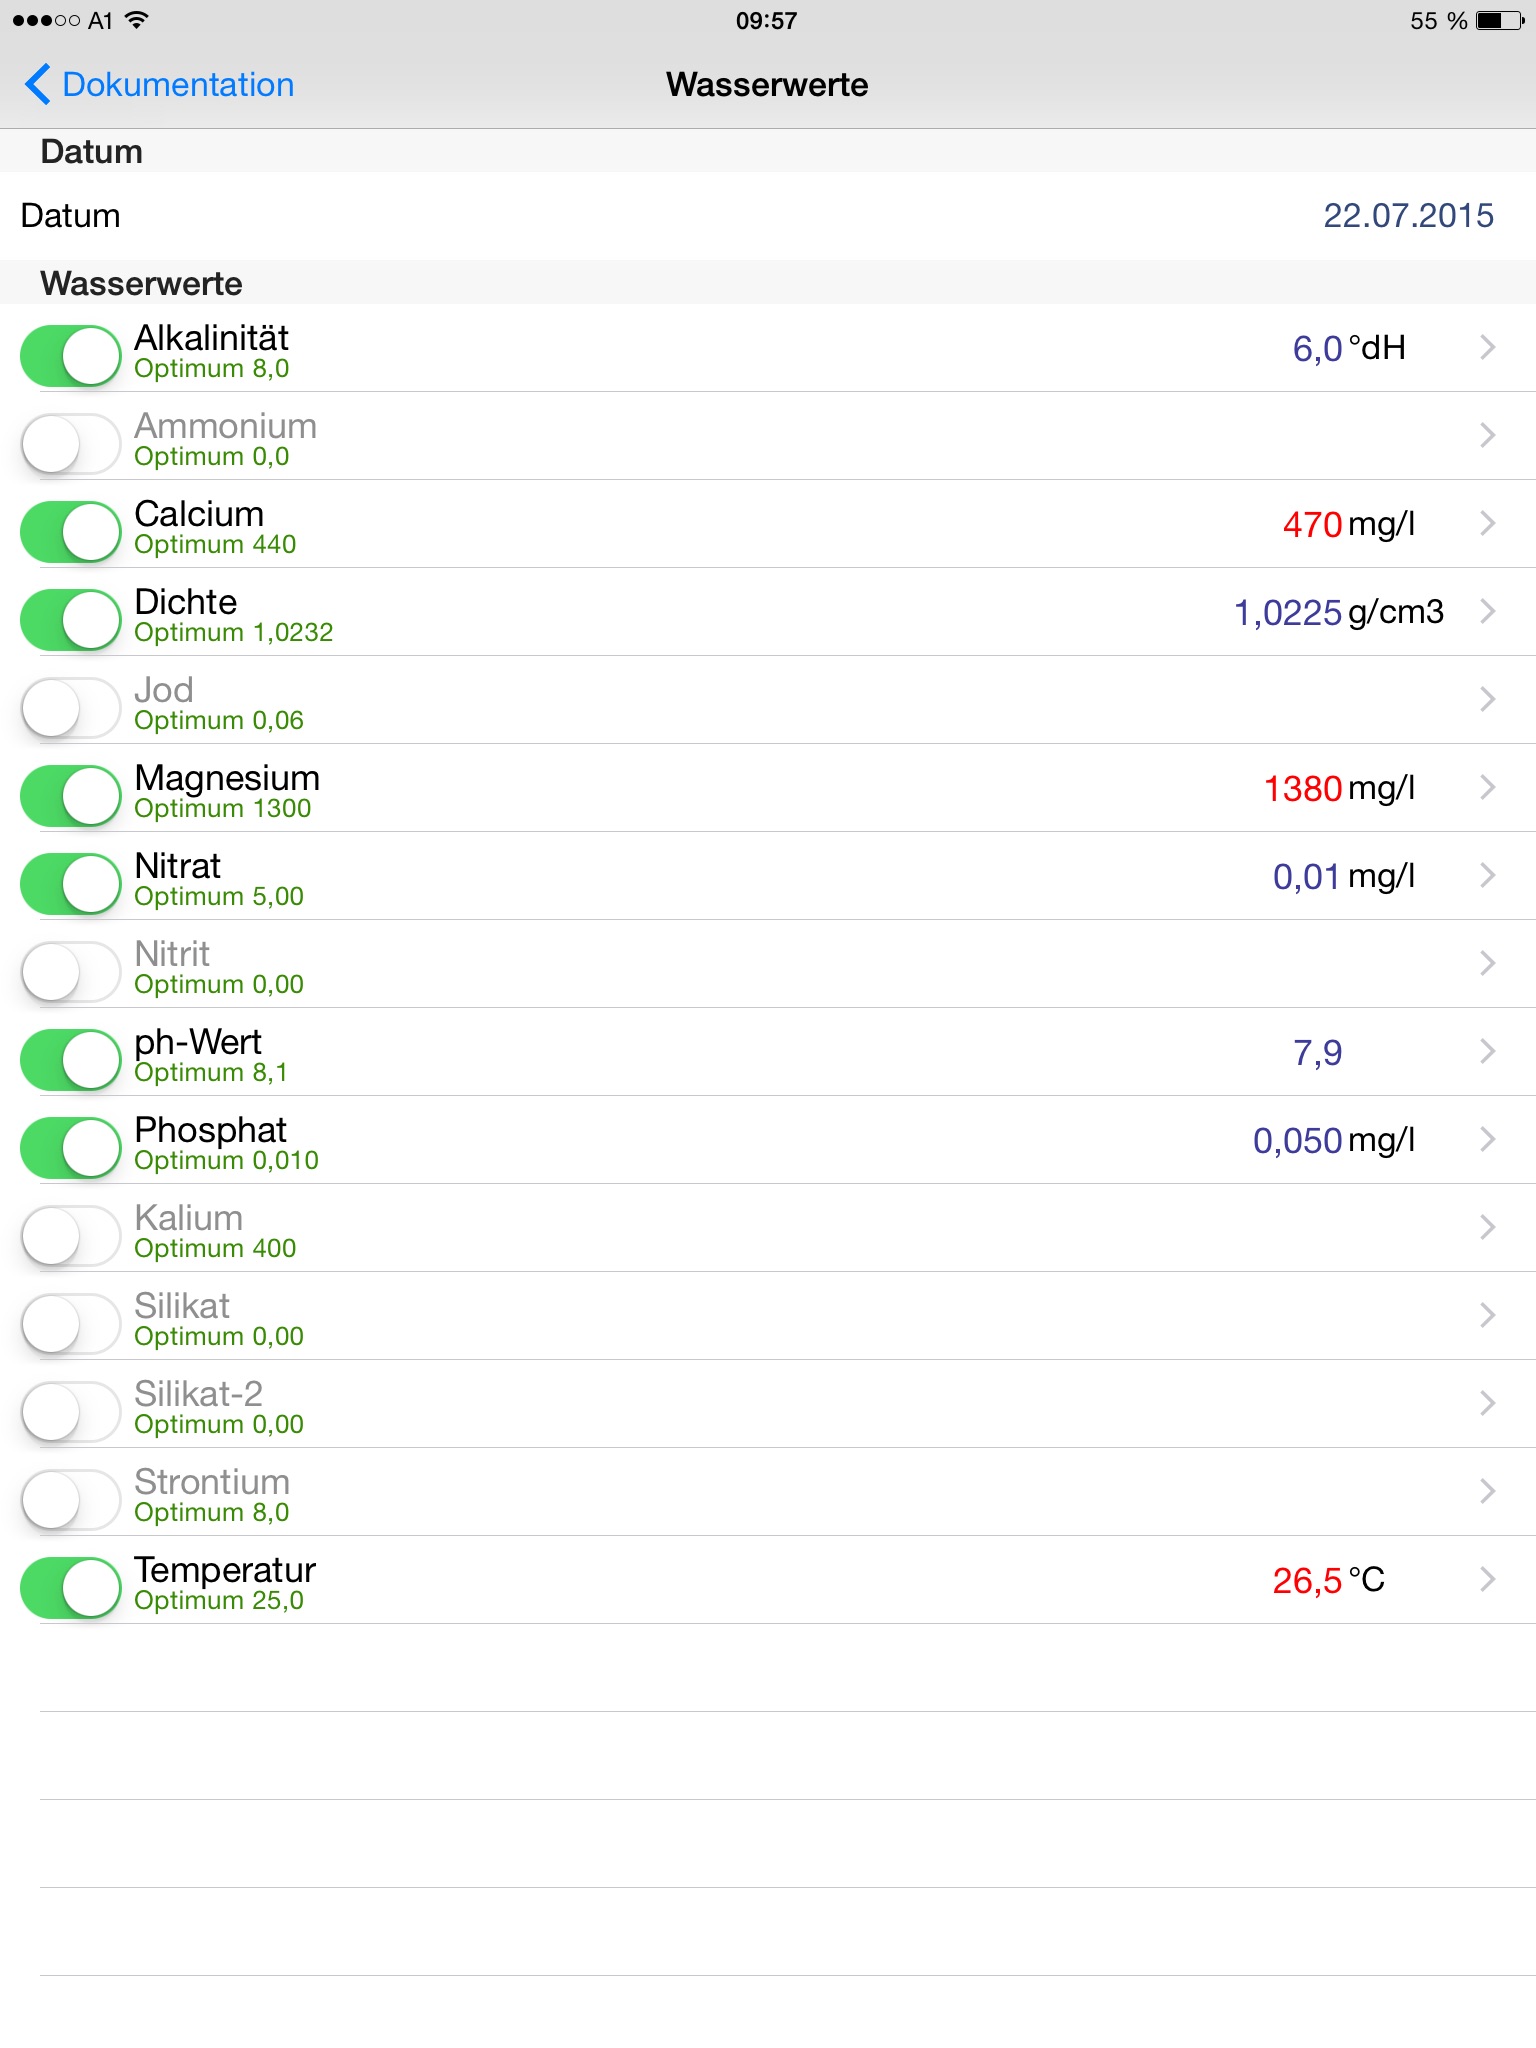Screen dimensions: 1536x2048
Task: Enable the Strontium toggle
Action: (71, 1499)
